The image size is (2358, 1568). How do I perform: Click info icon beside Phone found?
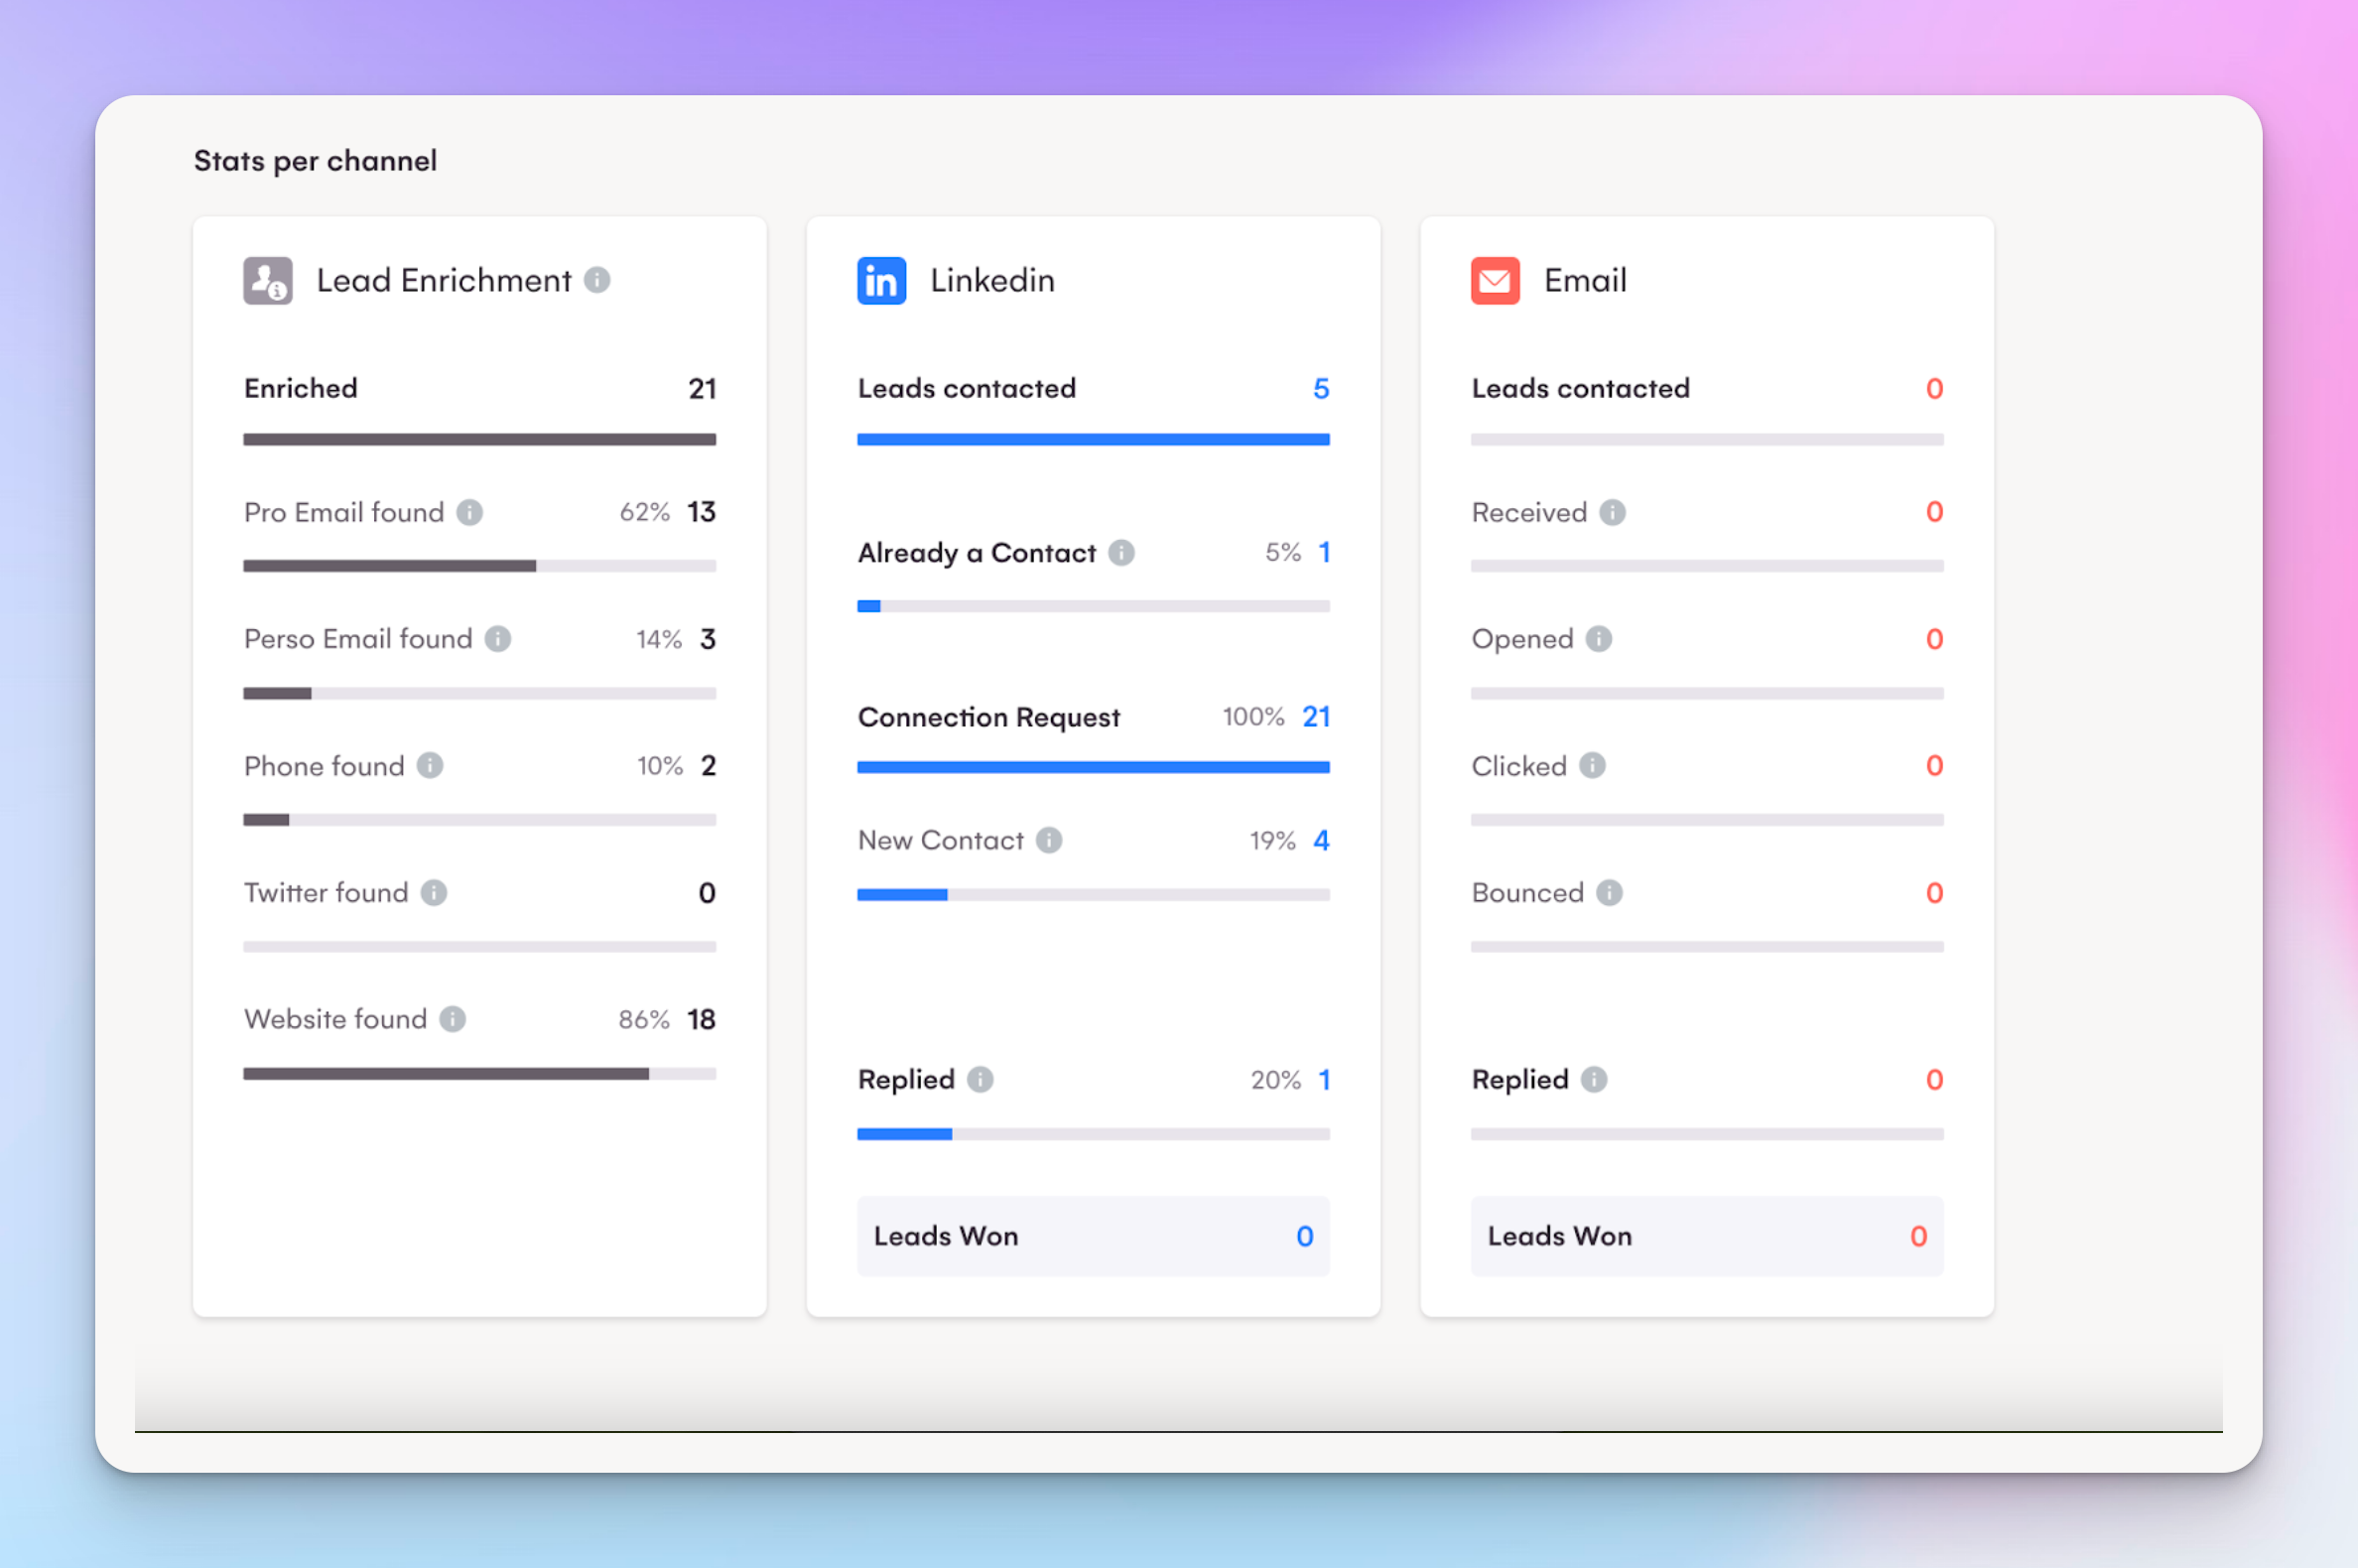pos(430,766)
